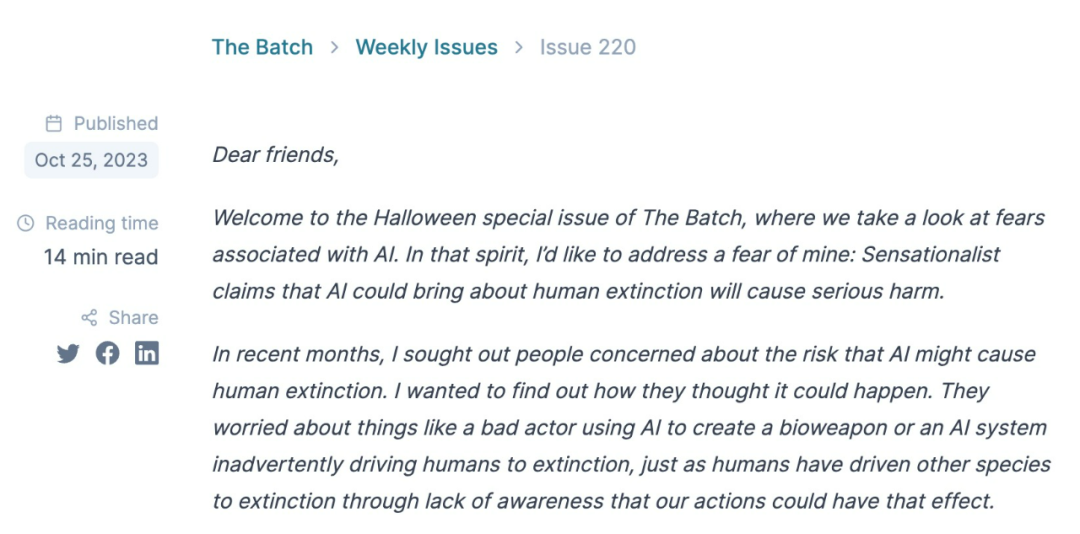Go to the Weekly Issues breadcrumb link

coord(426,47)
